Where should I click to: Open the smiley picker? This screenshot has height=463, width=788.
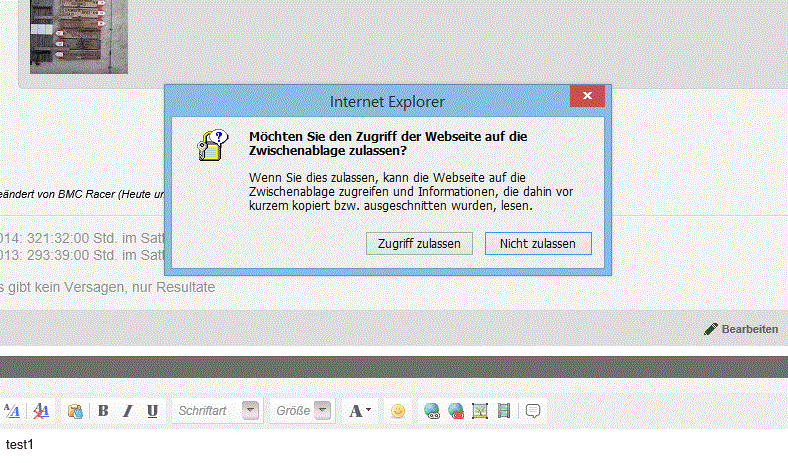point(398,411)
